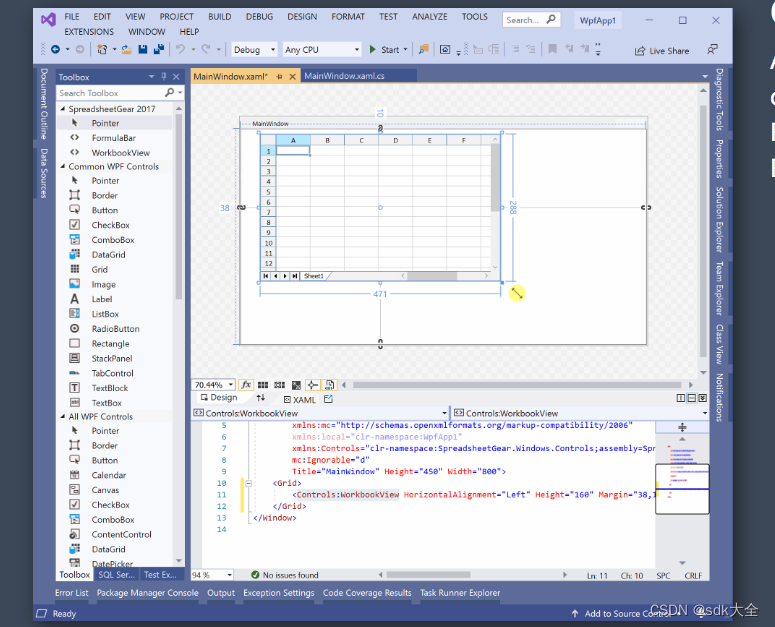775x627 pixels.
Task: Open the designer zoom 70.44% dropdown
Action: (x=230, y=384)
